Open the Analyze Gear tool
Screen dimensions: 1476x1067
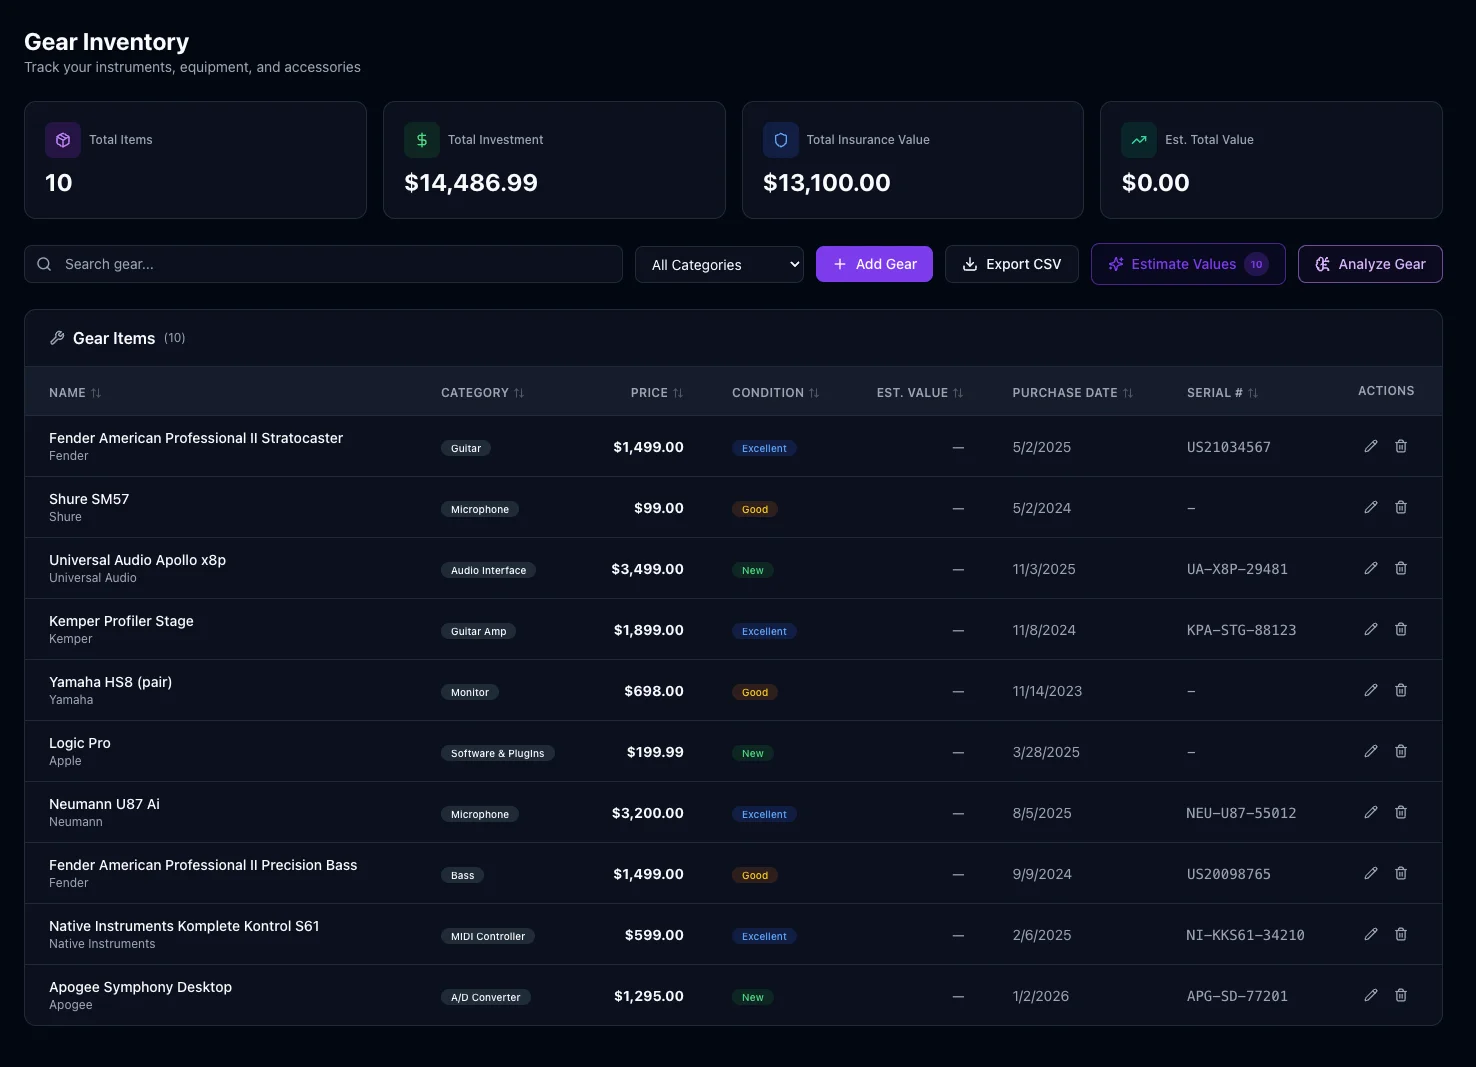click(1370, 264)
